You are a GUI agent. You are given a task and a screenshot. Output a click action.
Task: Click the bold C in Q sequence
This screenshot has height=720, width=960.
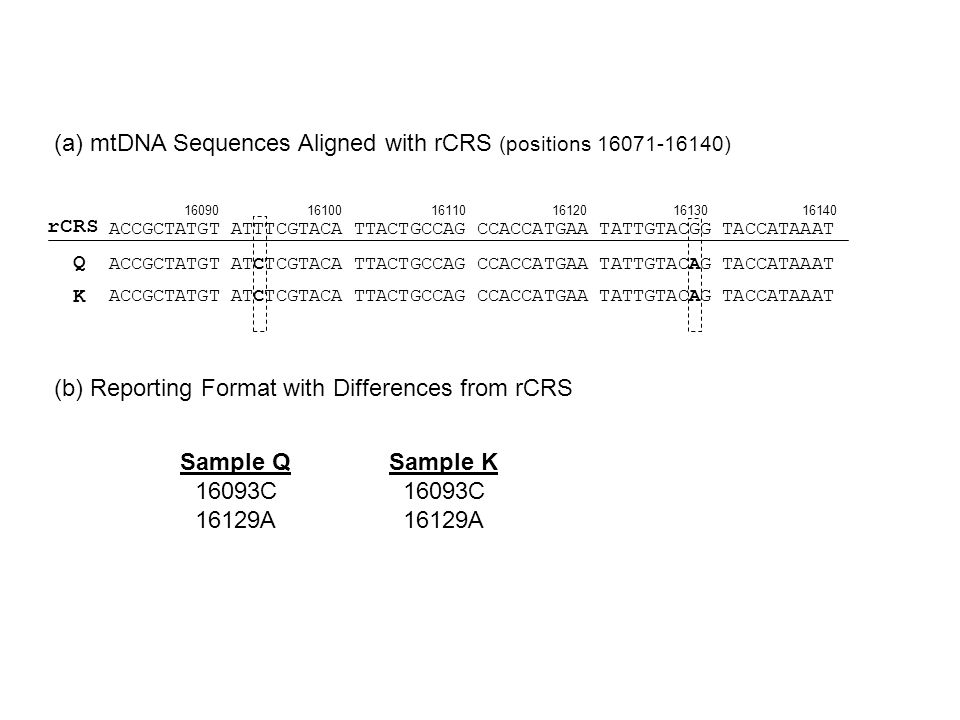pyautogui.click(x=259, y=264)
